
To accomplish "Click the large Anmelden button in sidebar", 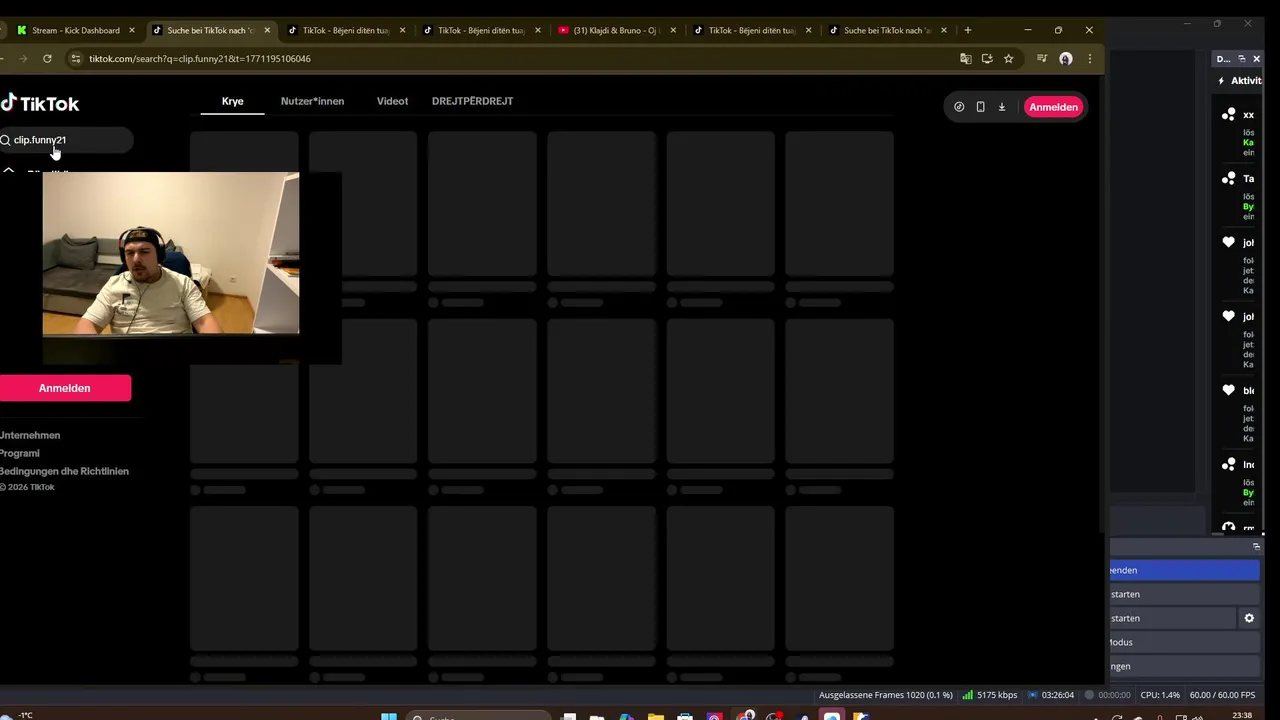I will [x=65, y=388].
